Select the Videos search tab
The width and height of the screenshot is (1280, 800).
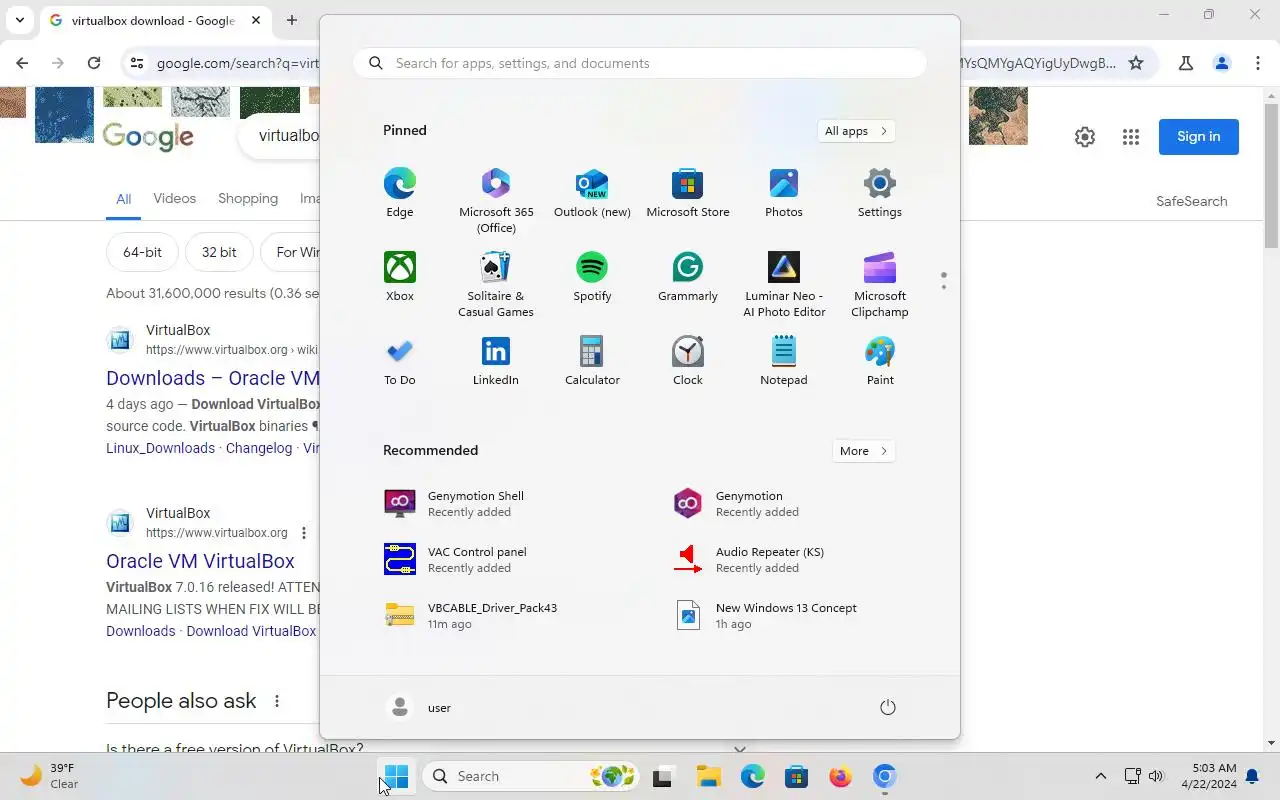(174, 198)
